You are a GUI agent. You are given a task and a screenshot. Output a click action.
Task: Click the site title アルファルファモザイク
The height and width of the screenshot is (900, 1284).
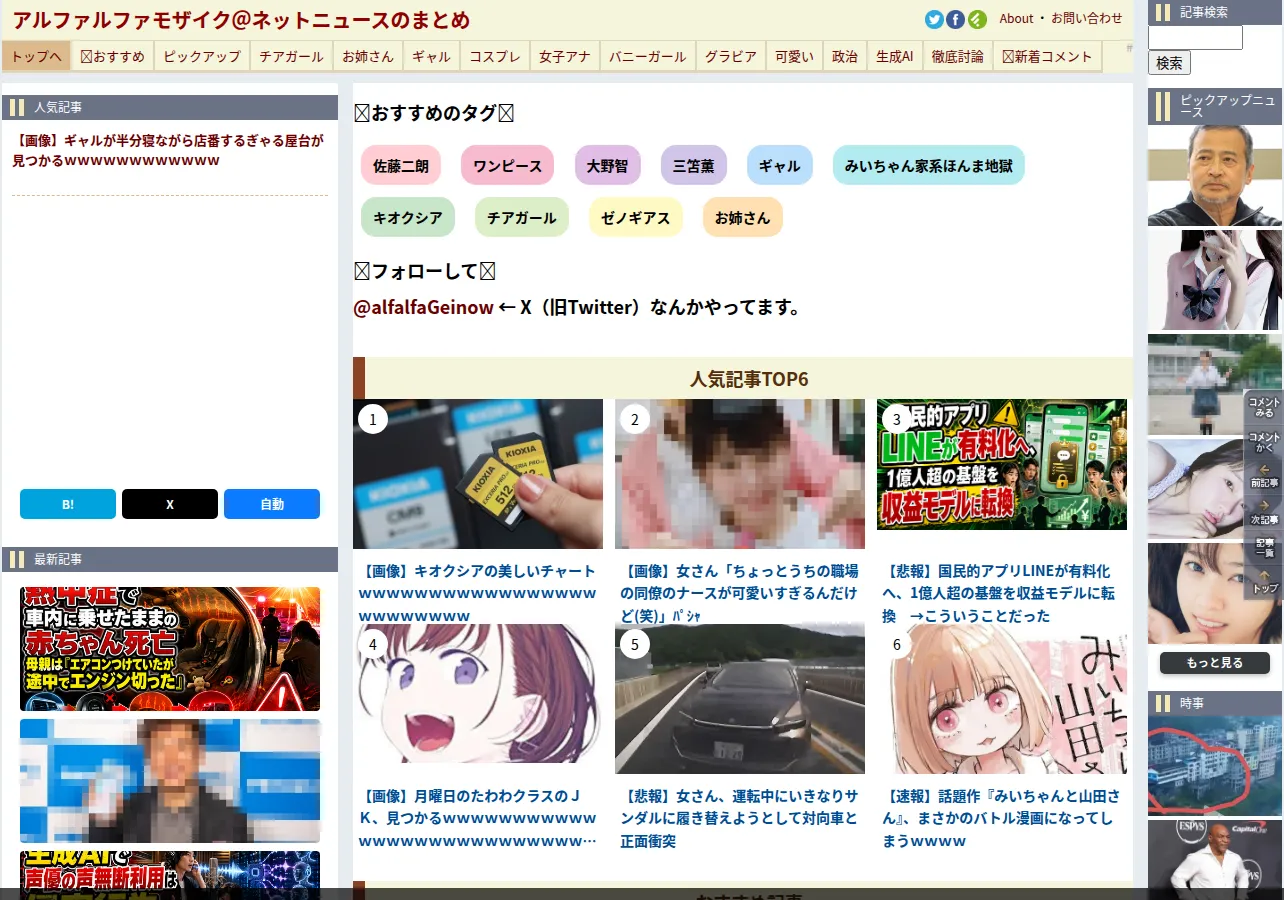click(241, 20)
